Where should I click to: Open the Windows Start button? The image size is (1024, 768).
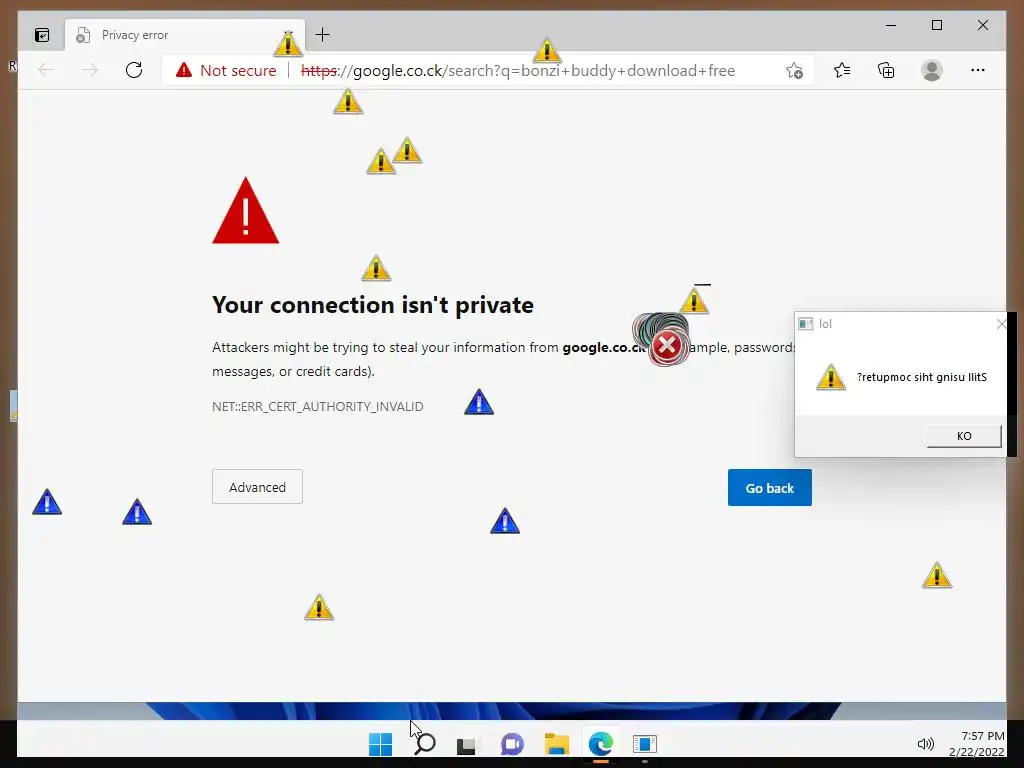click(x=380, y=744)
